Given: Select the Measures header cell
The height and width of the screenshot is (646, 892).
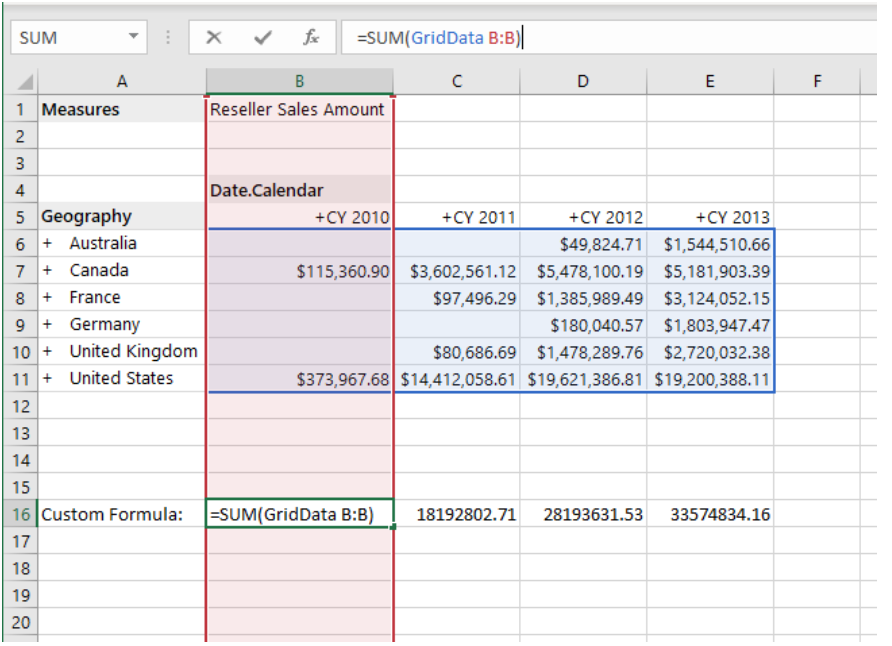Looking at the screenshot, I should (120, 109).
